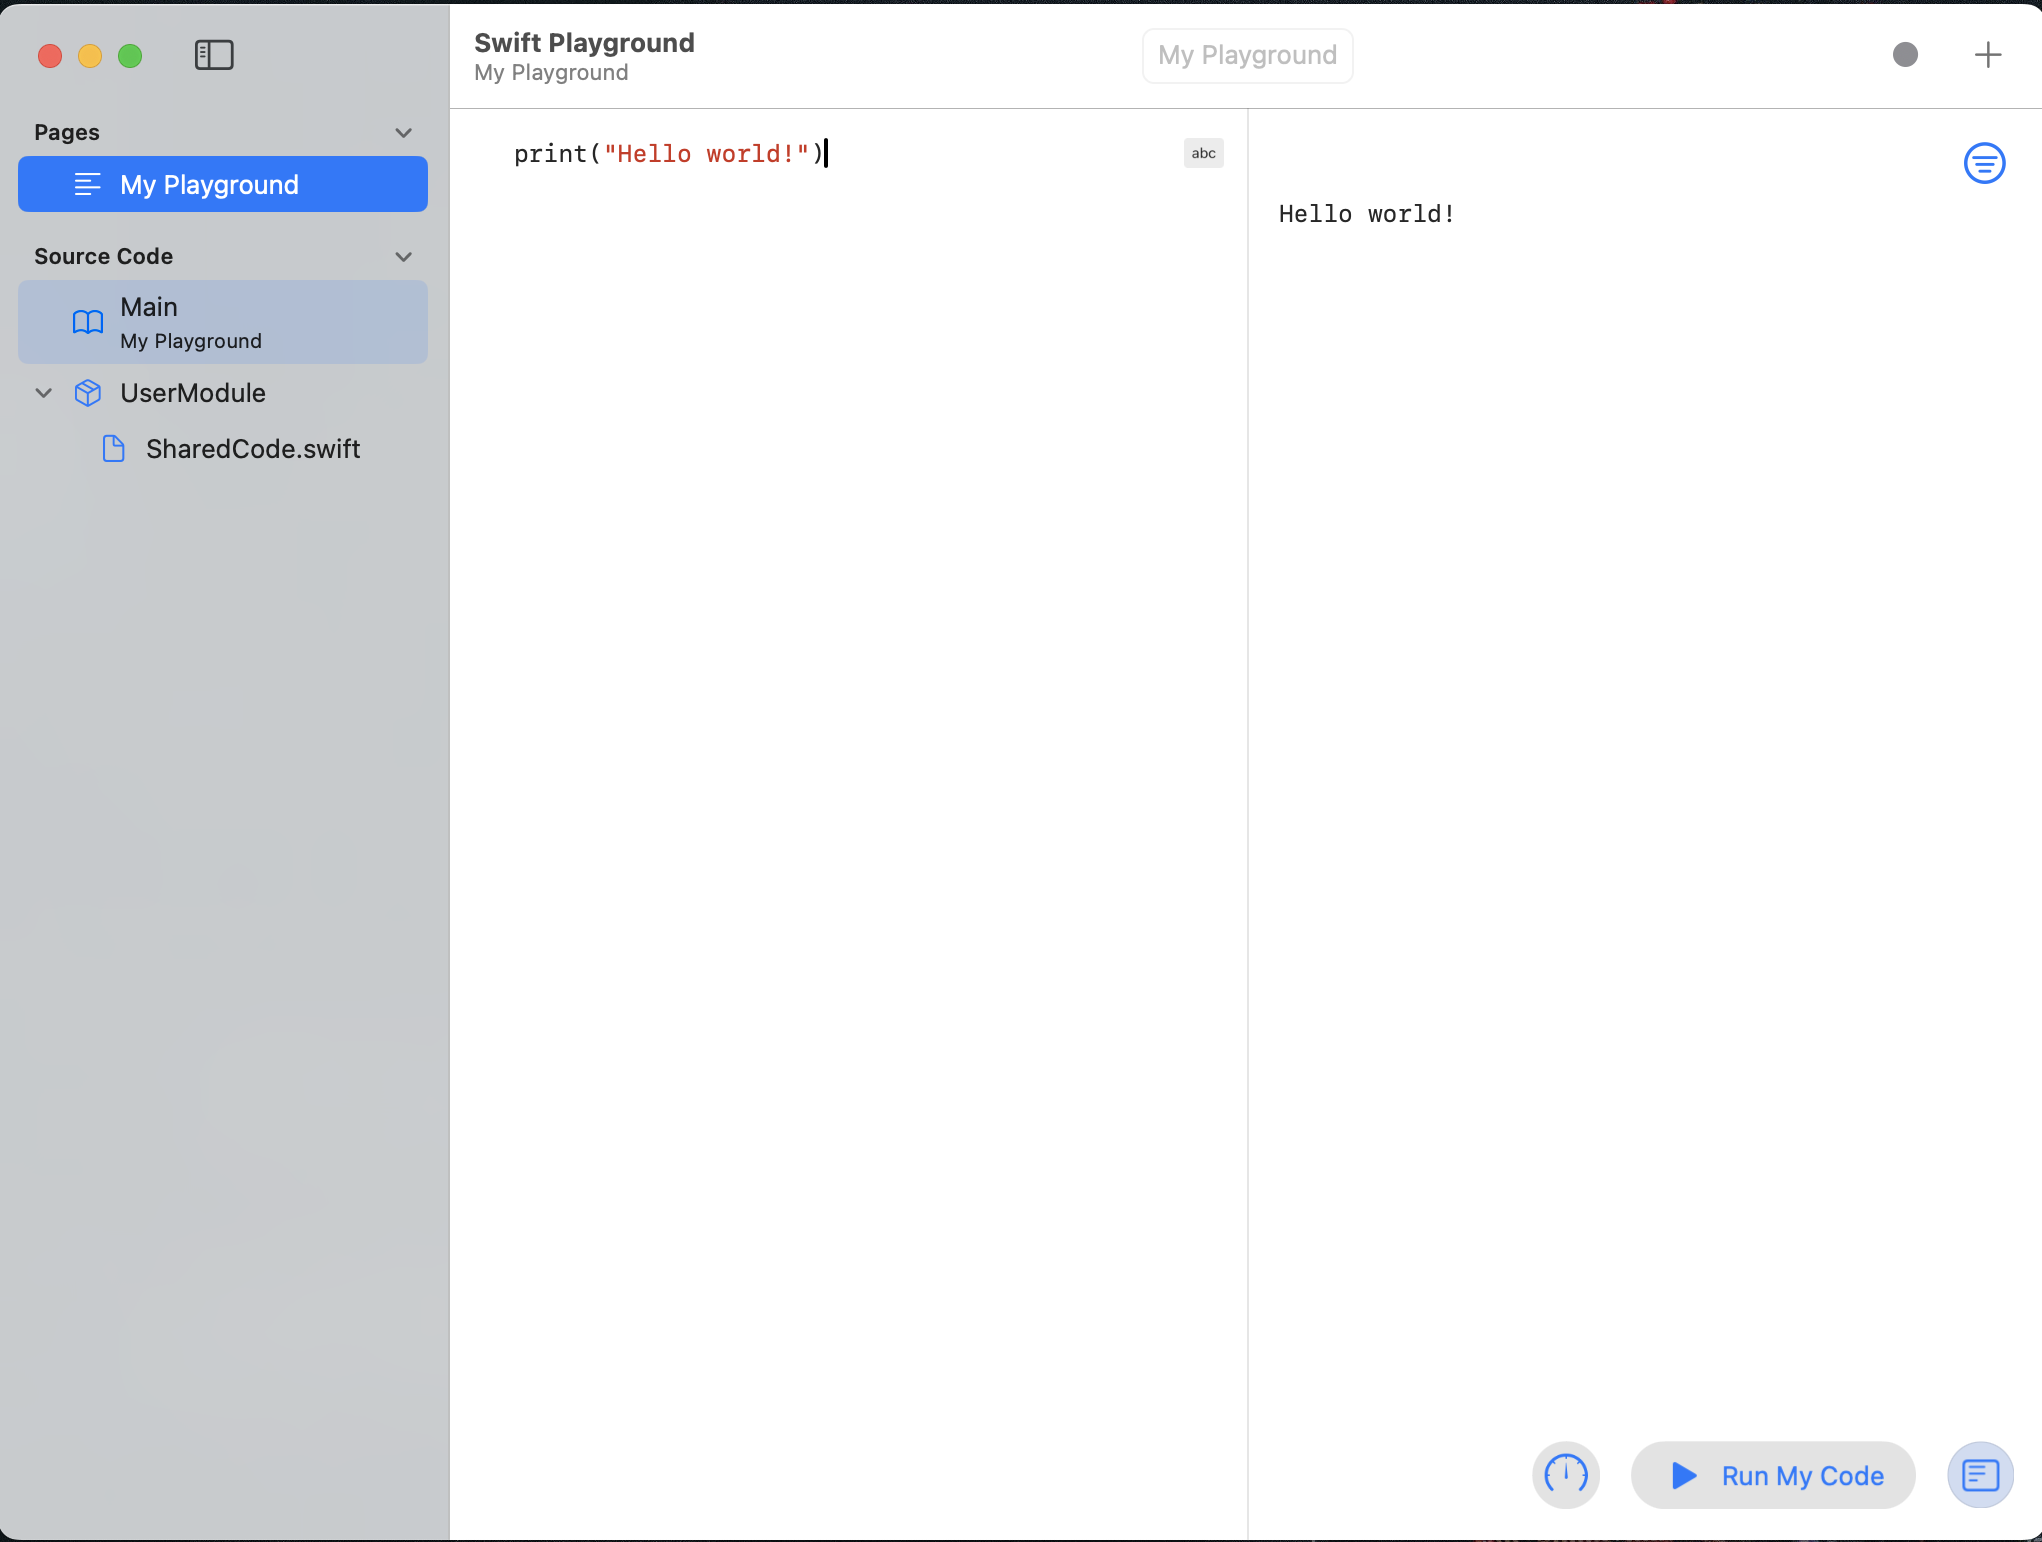Toggle the console output panel icon

[1980, 1474]
